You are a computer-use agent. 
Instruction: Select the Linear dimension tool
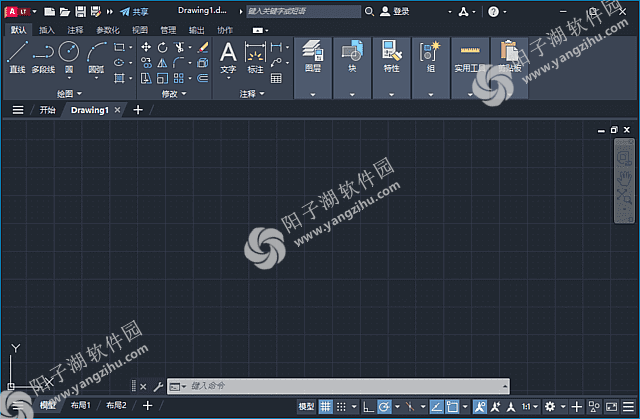point(276,47)
